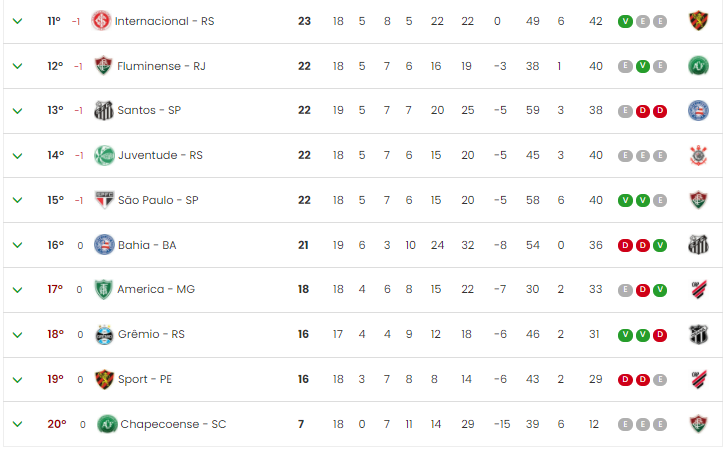Image resolution: width=726 pixels, height=451 pixels.
Task: Click the Grêmio club crest icon
Action: click(x=104, y=334)
